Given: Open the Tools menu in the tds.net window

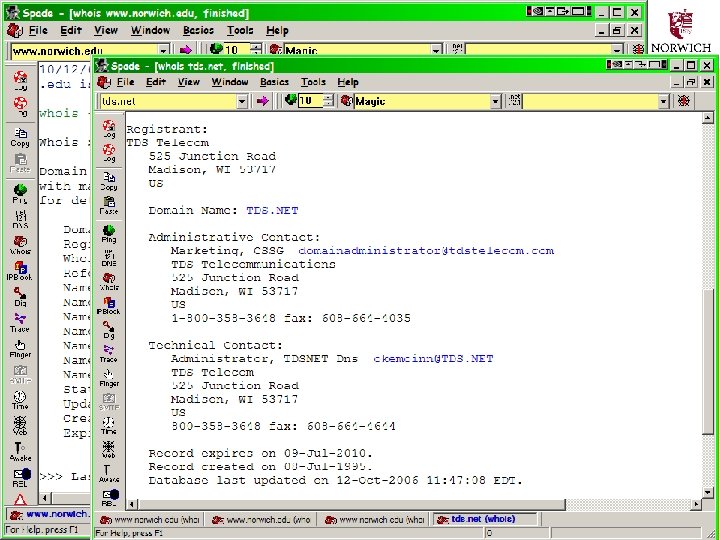Looking at the screenshot, I should pos(313,82).
